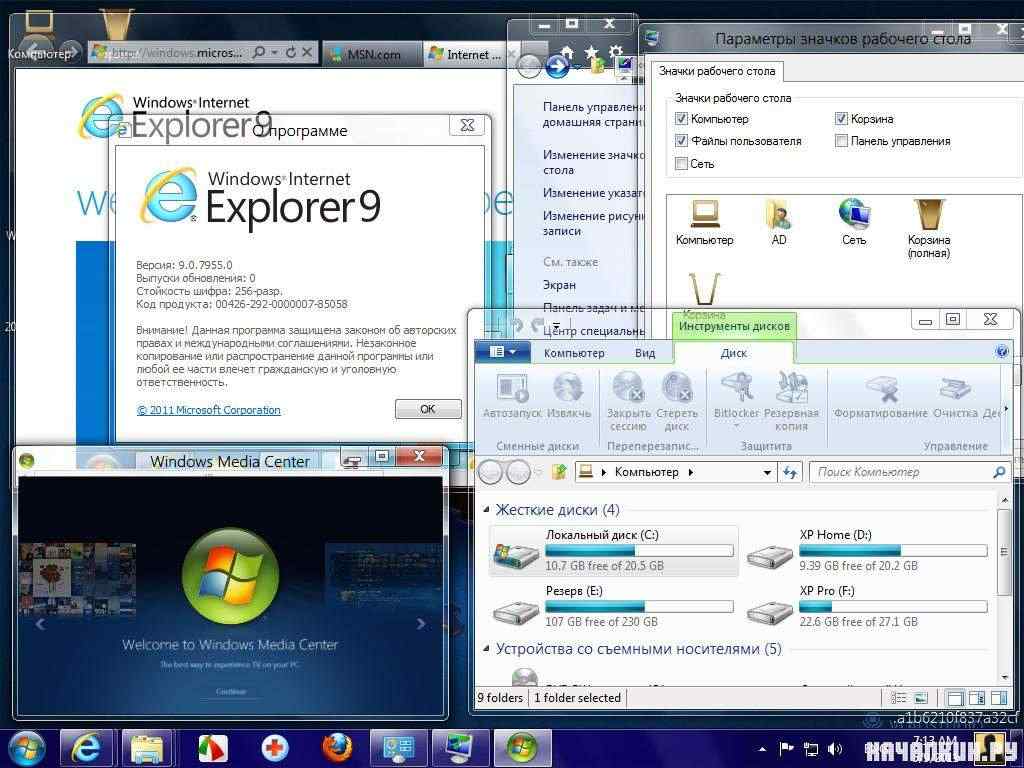Screen dimensions: 1024x768
Task: Expand the arrow after Компьютер in breadcrumb
Action: tap(691, 472)
